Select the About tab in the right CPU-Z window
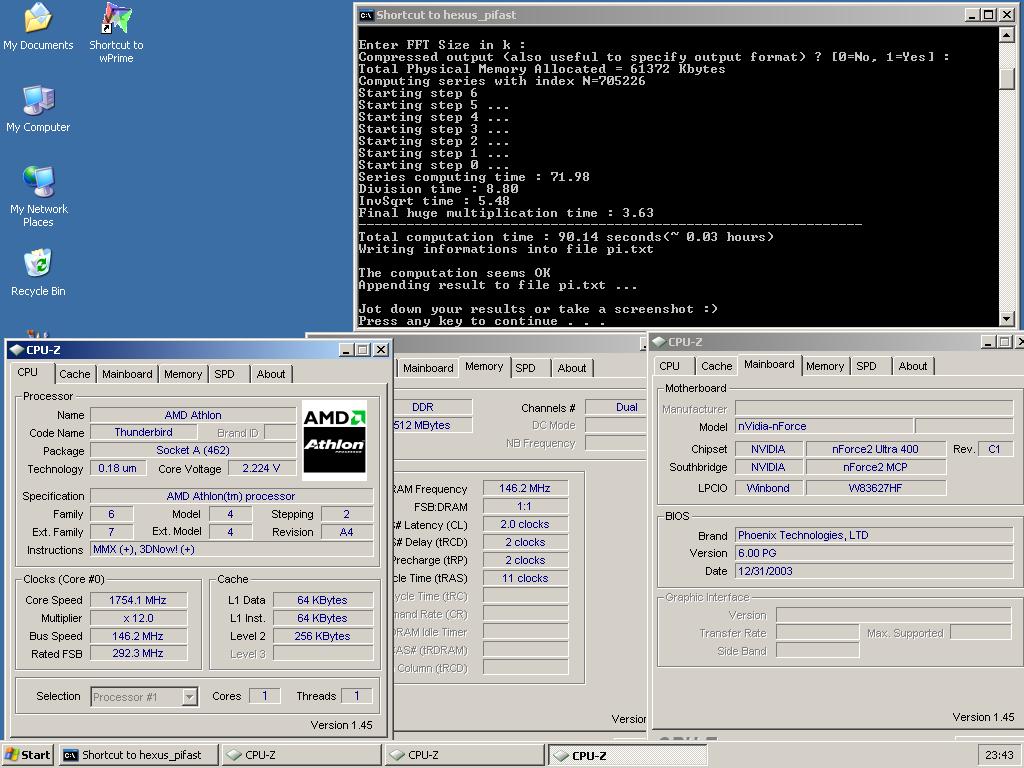Screen dimensions: 1024x768 912,366
